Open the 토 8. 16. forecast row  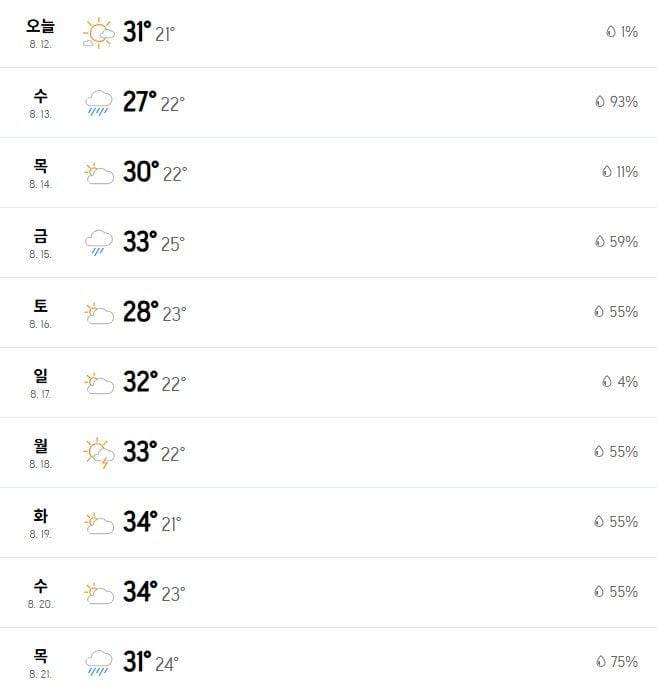(328, 312)
